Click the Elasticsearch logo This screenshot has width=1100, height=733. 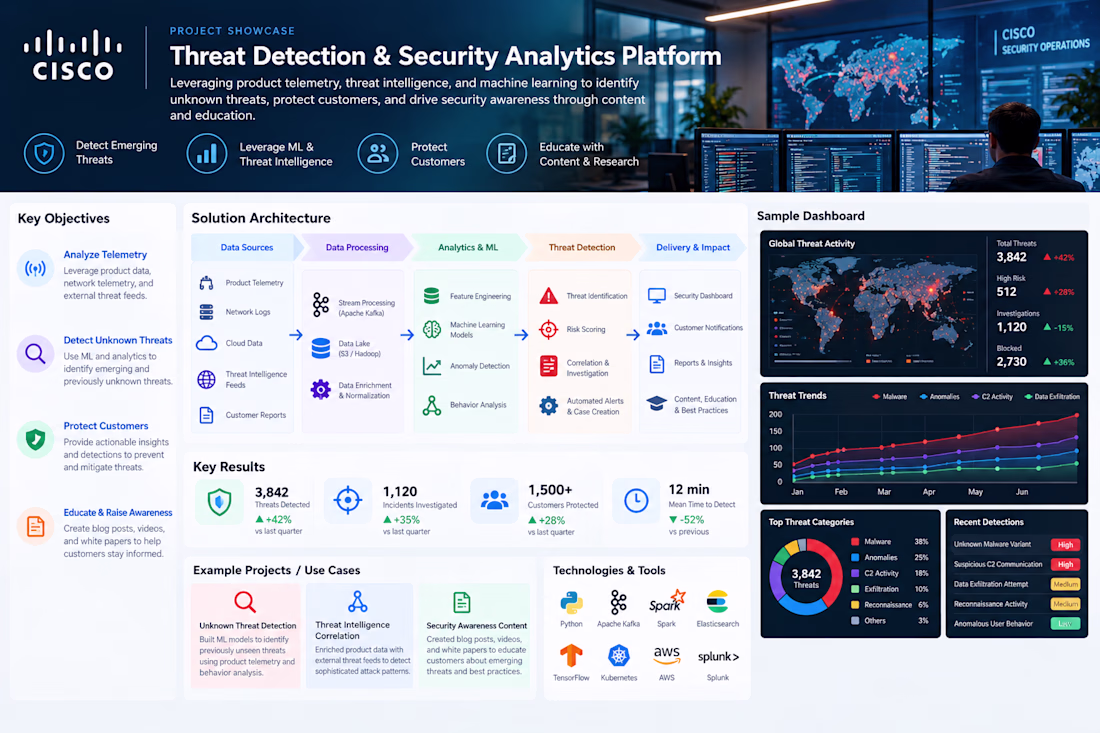coord(717,603)
